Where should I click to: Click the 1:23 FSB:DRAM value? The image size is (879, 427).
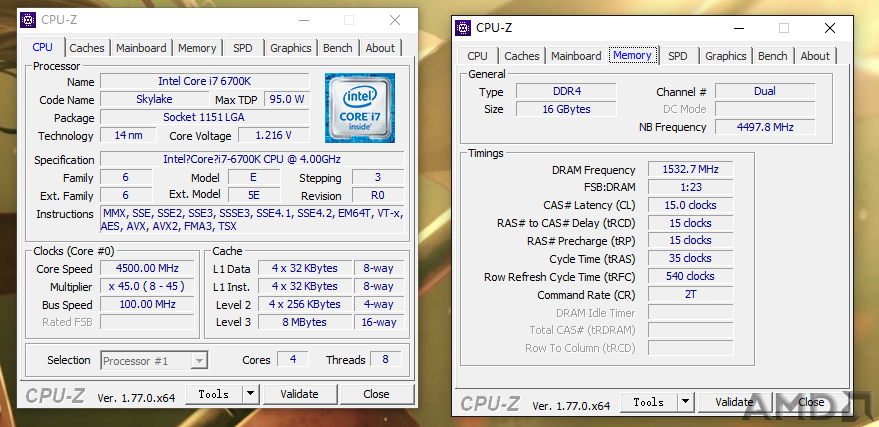pos(691,187)
